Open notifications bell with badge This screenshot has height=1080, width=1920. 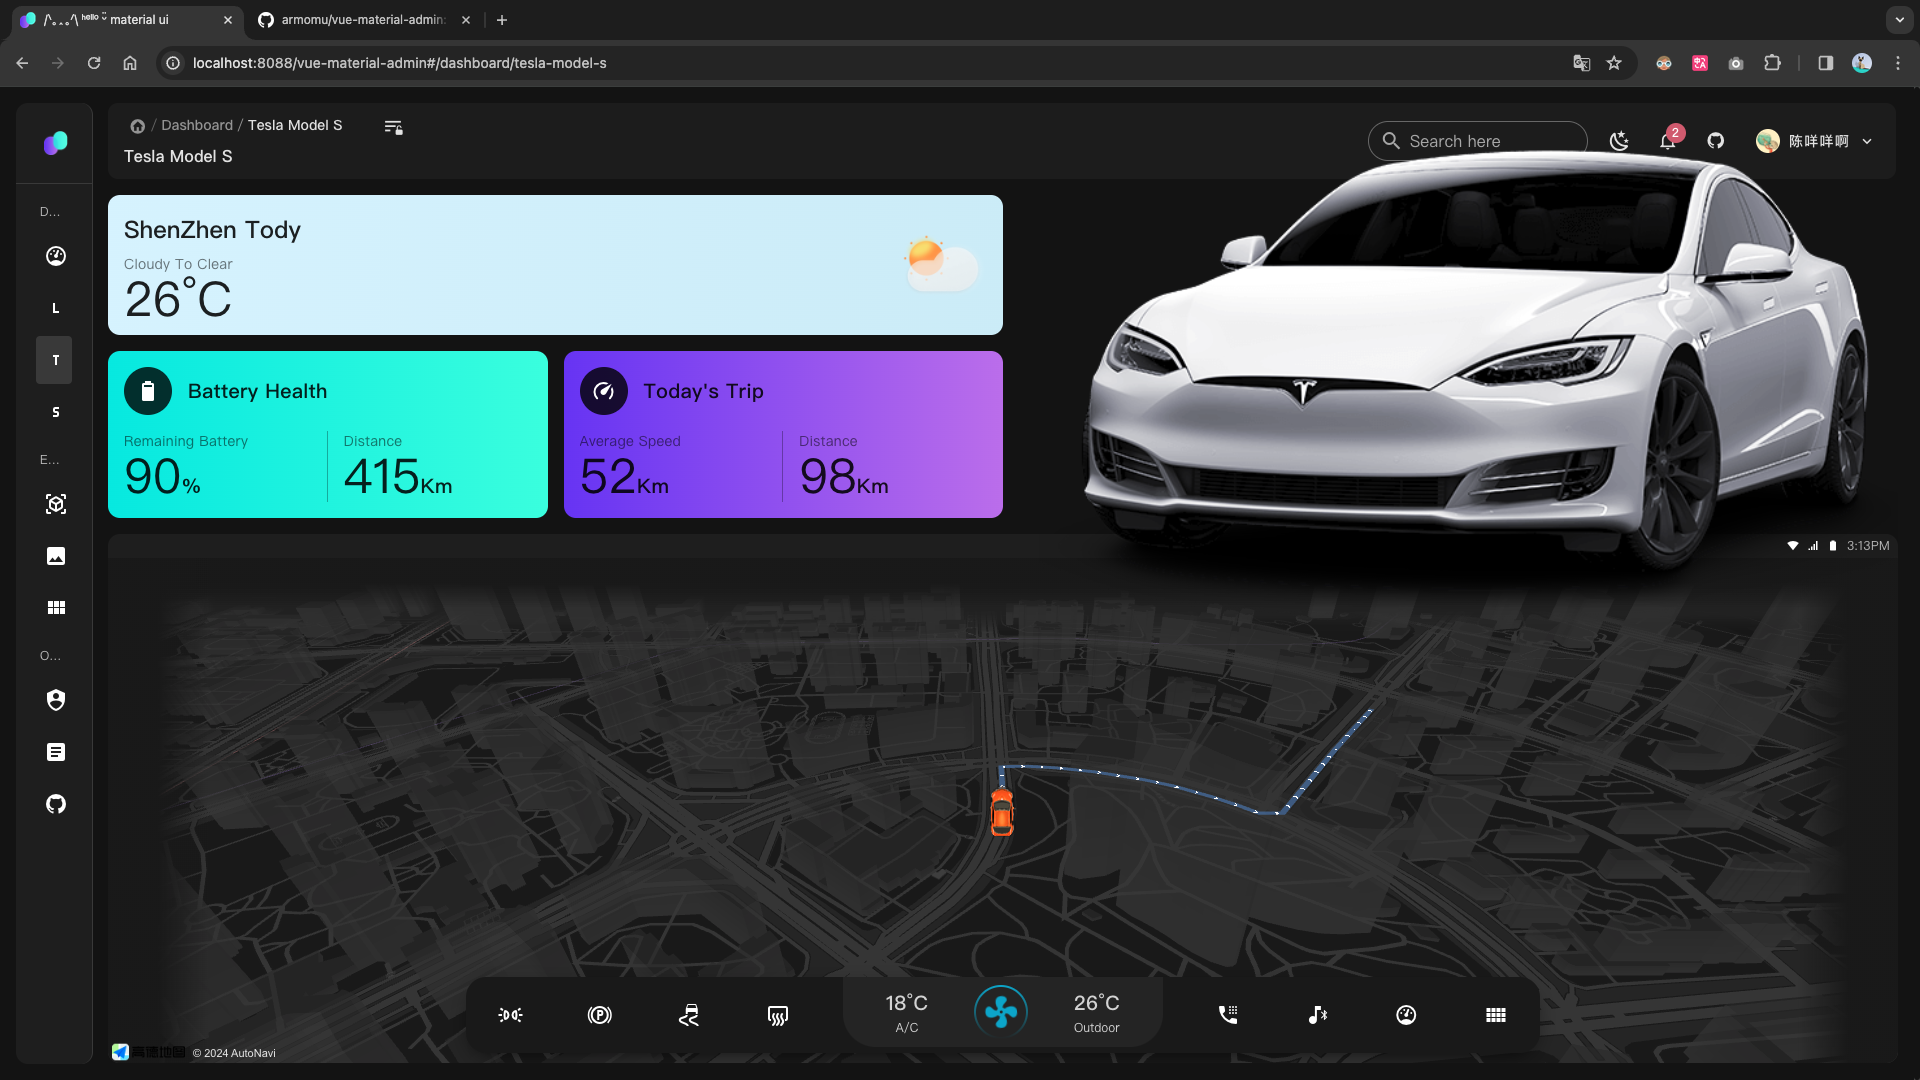[1668, 140]
